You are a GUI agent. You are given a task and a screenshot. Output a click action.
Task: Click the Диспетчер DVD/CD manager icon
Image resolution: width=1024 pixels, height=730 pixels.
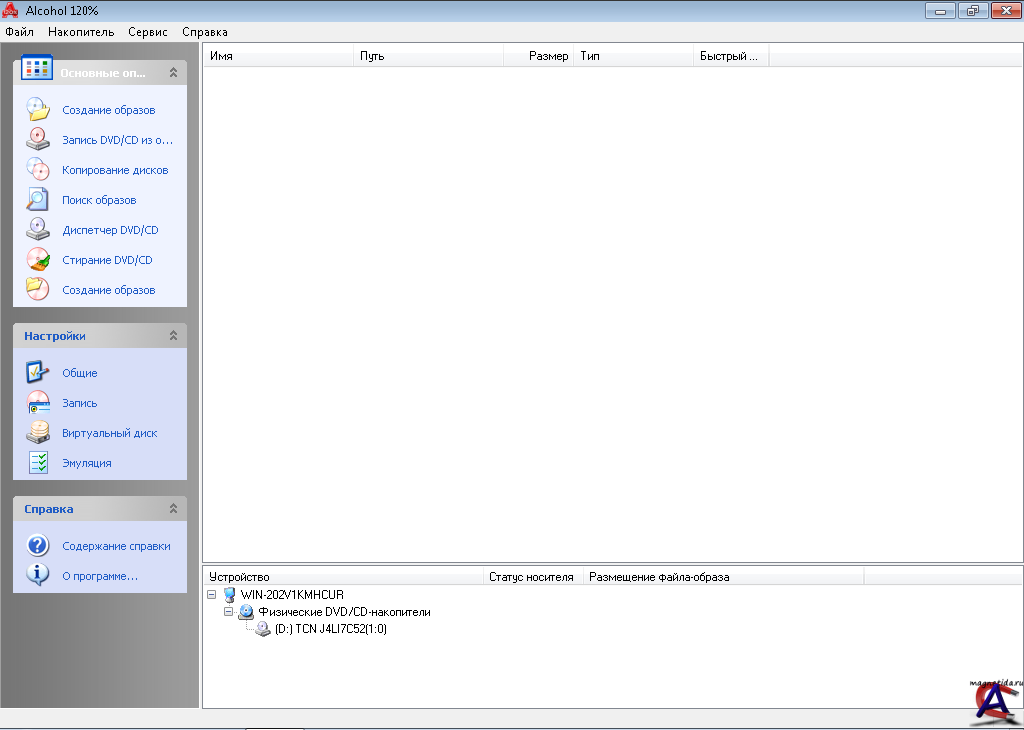(x=37, y=230)
